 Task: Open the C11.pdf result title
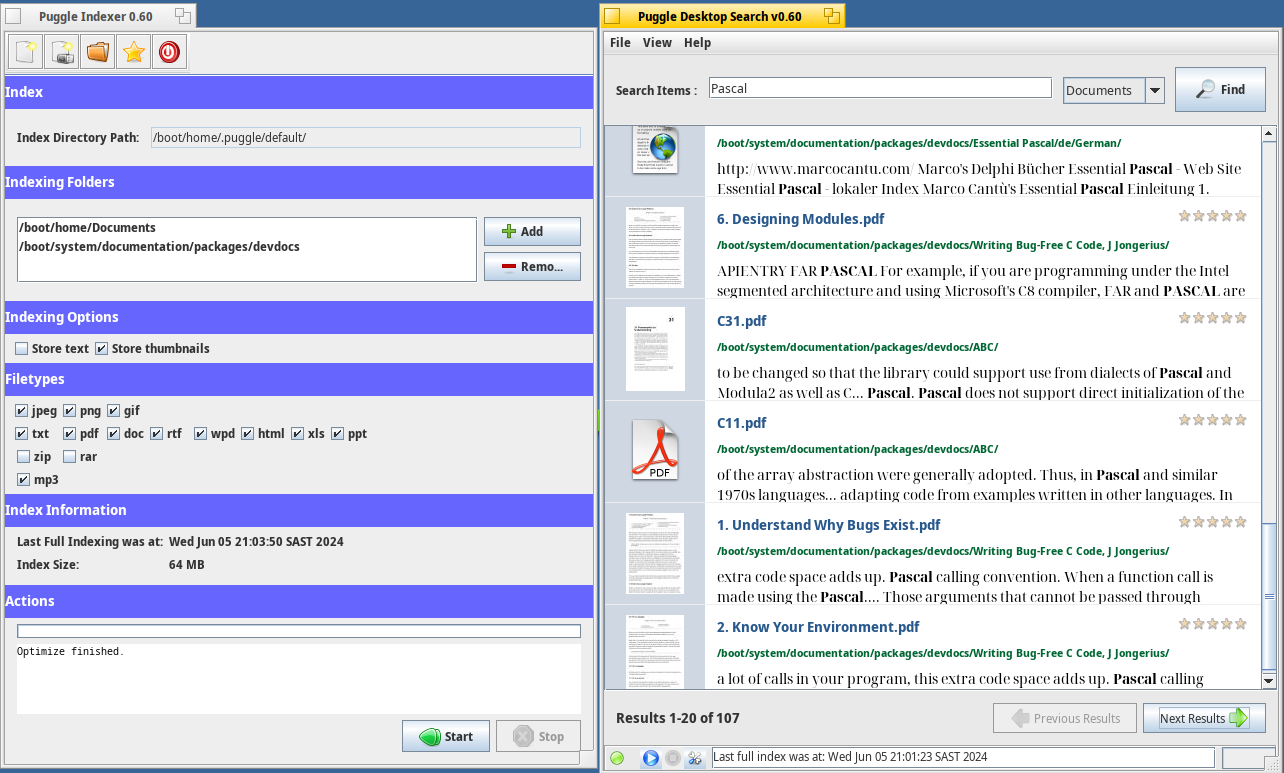tap(742, 423)
